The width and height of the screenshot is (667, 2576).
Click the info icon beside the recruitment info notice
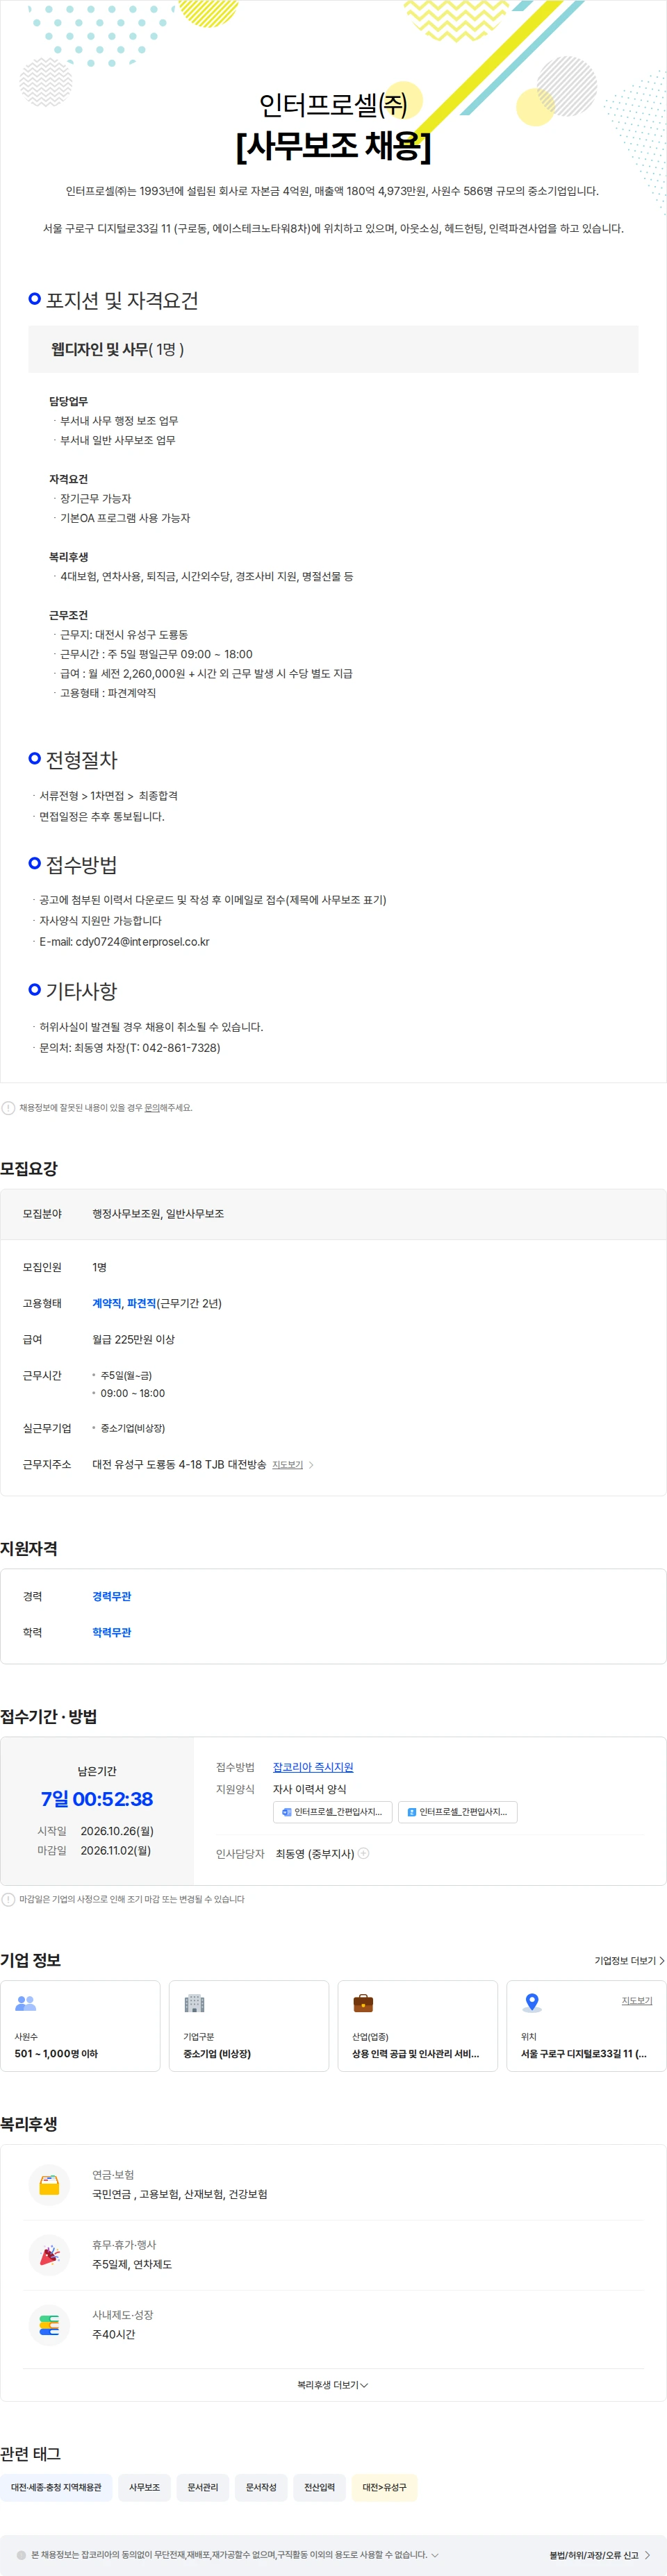(8, 1108)
